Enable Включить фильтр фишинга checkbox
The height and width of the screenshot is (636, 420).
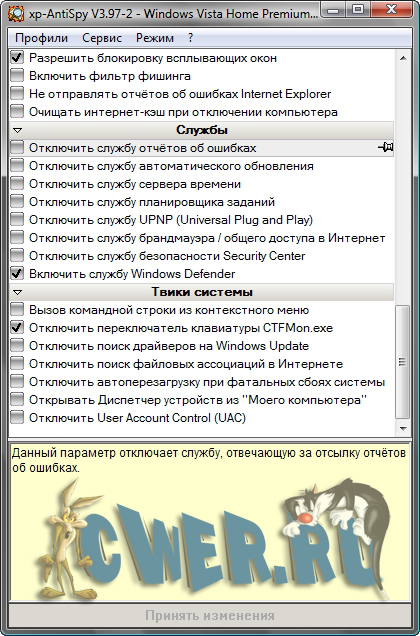(x=17, y=75)
